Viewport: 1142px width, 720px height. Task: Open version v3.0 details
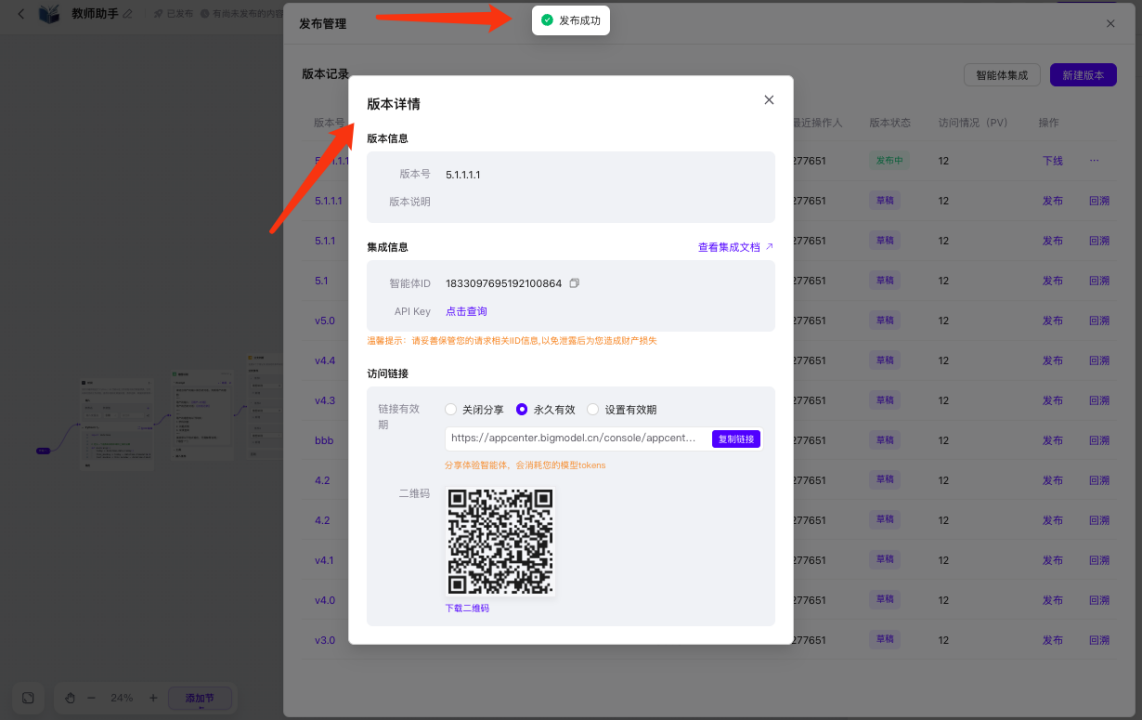click(325, 641)
